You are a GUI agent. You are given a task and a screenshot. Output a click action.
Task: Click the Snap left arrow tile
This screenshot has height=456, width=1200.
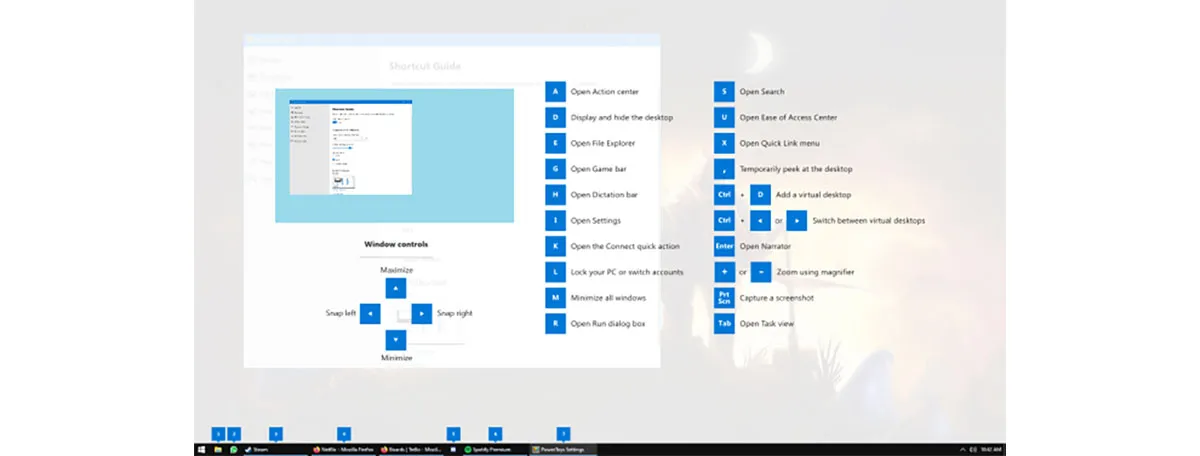370,314
